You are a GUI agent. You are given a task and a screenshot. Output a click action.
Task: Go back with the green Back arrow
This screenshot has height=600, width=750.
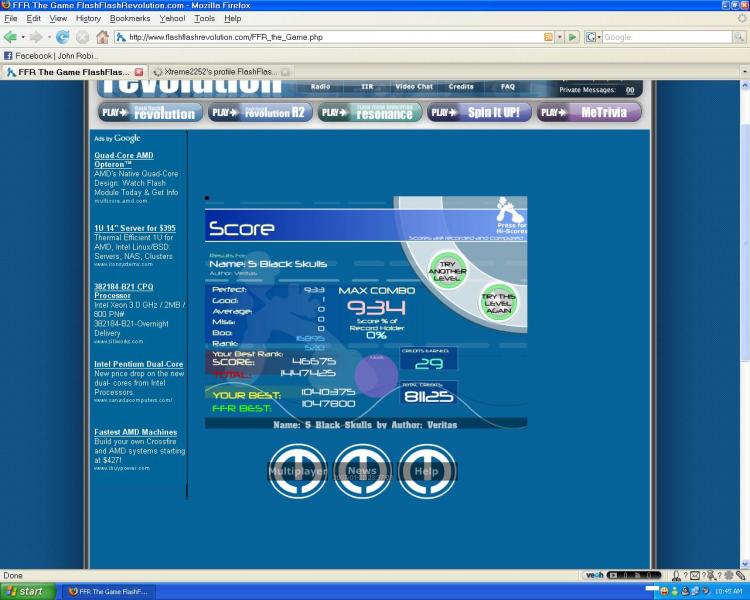10,37
